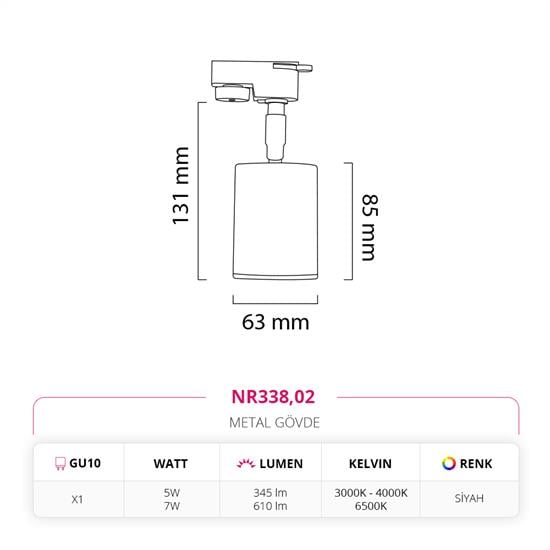Click the 85 mm body height label
Screen dimensions: 550x550
[x=370, y=227]
